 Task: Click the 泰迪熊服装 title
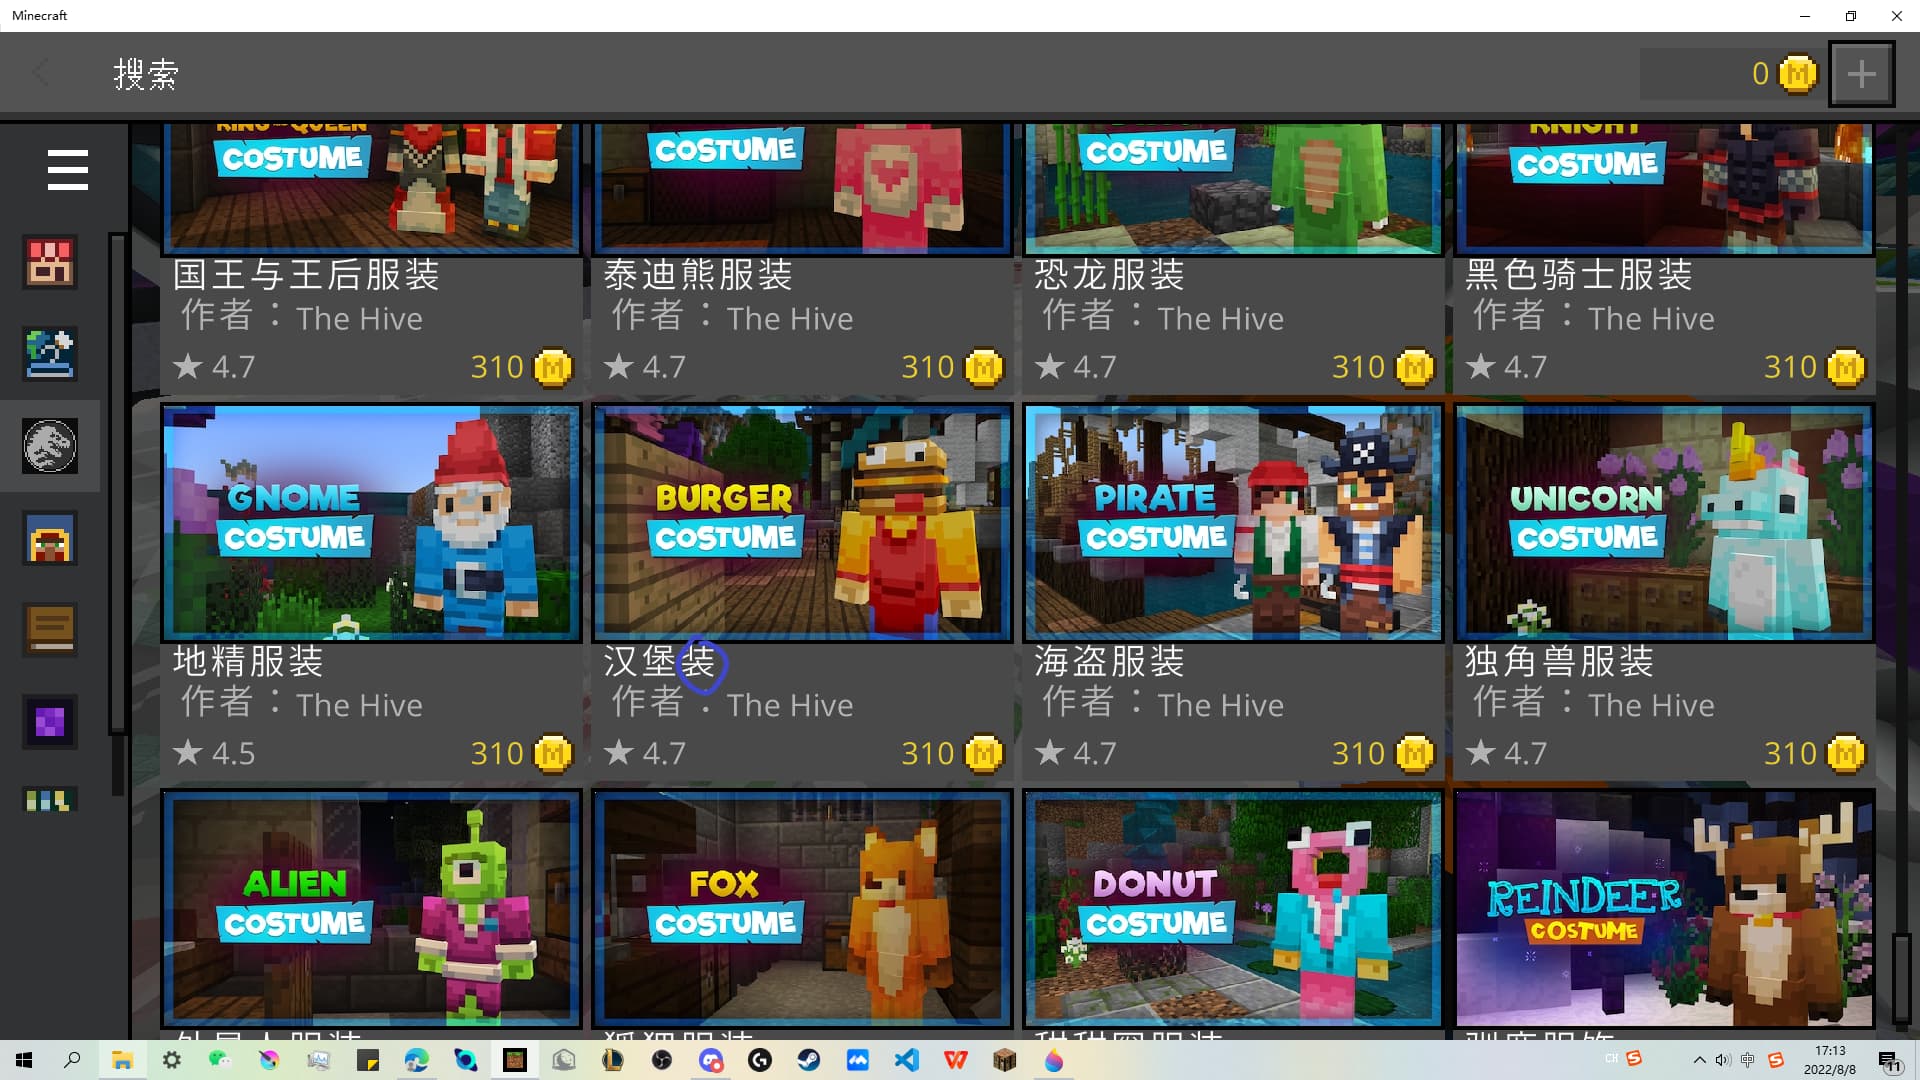tap(698, 274)
